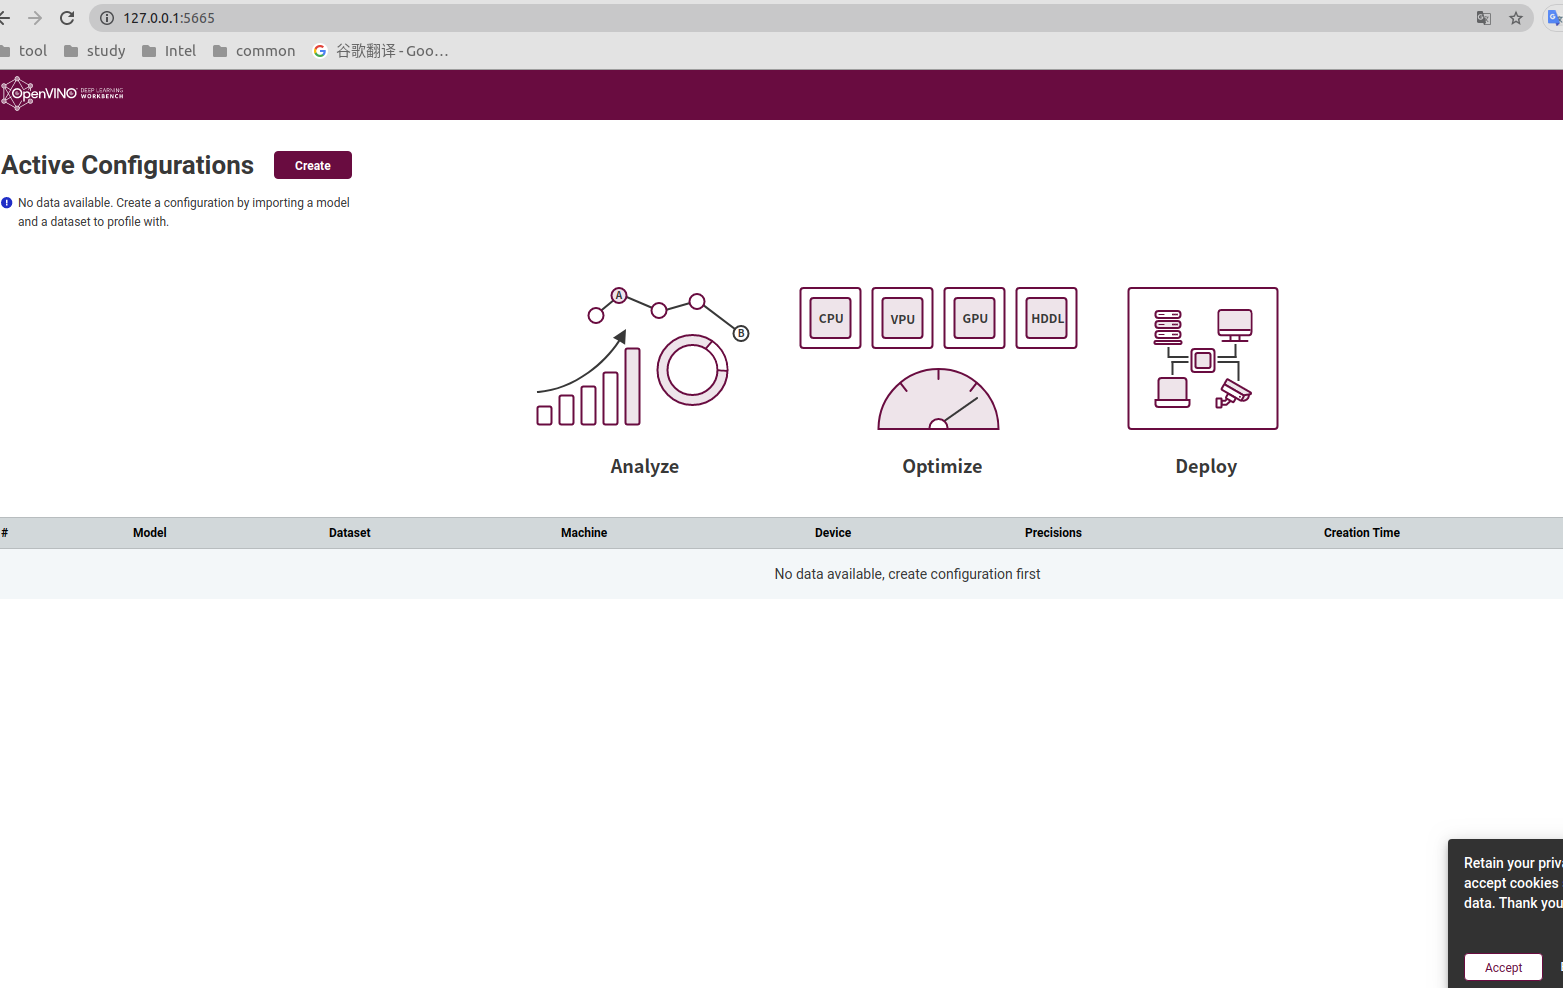Click the Machine column header

pos(584,533)
